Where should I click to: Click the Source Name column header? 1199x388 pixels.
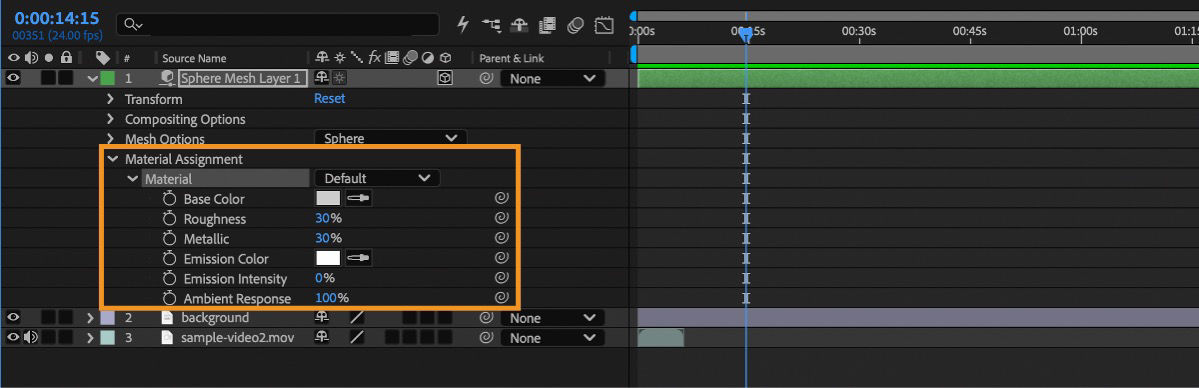coord(194,58)
